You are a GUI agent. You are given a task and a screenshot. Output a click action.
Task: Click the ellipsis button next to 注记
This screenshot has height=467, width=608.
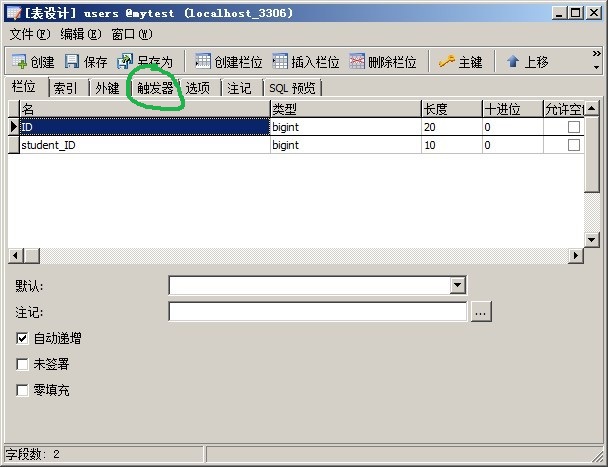coord(481,312)
